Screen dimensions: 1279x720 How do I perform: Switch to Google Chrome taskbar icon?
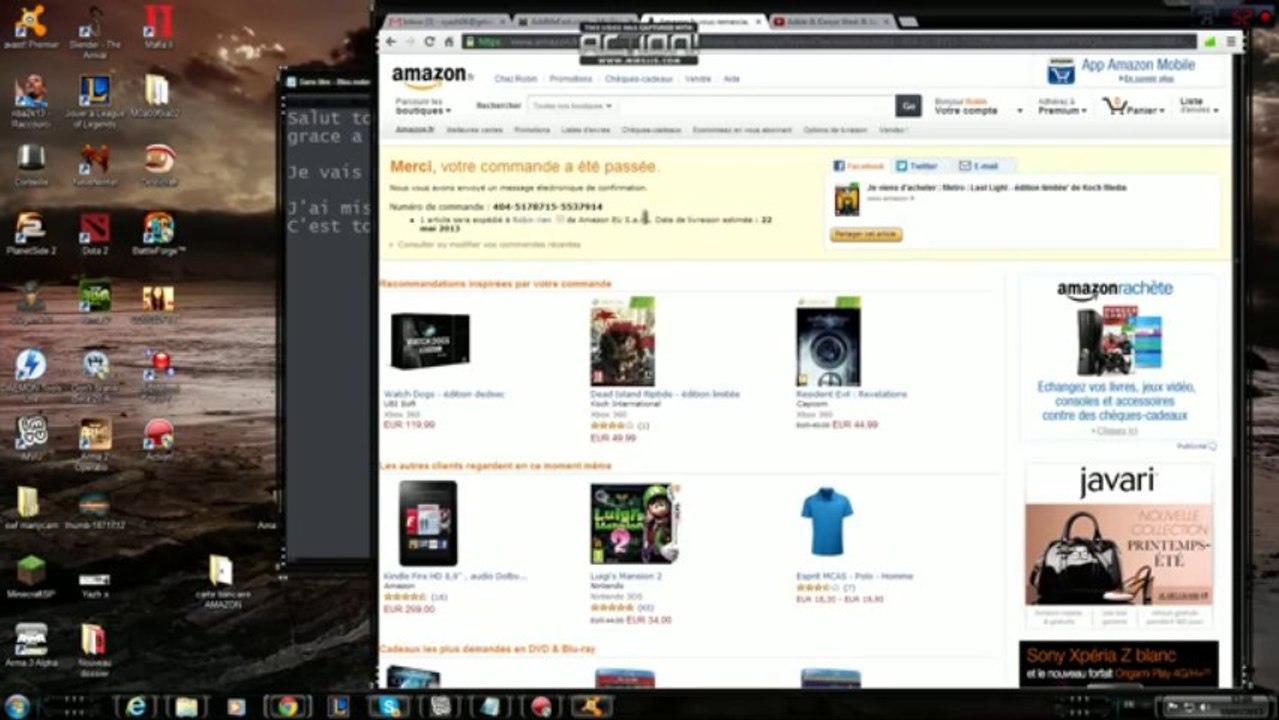tap(288, 706)
